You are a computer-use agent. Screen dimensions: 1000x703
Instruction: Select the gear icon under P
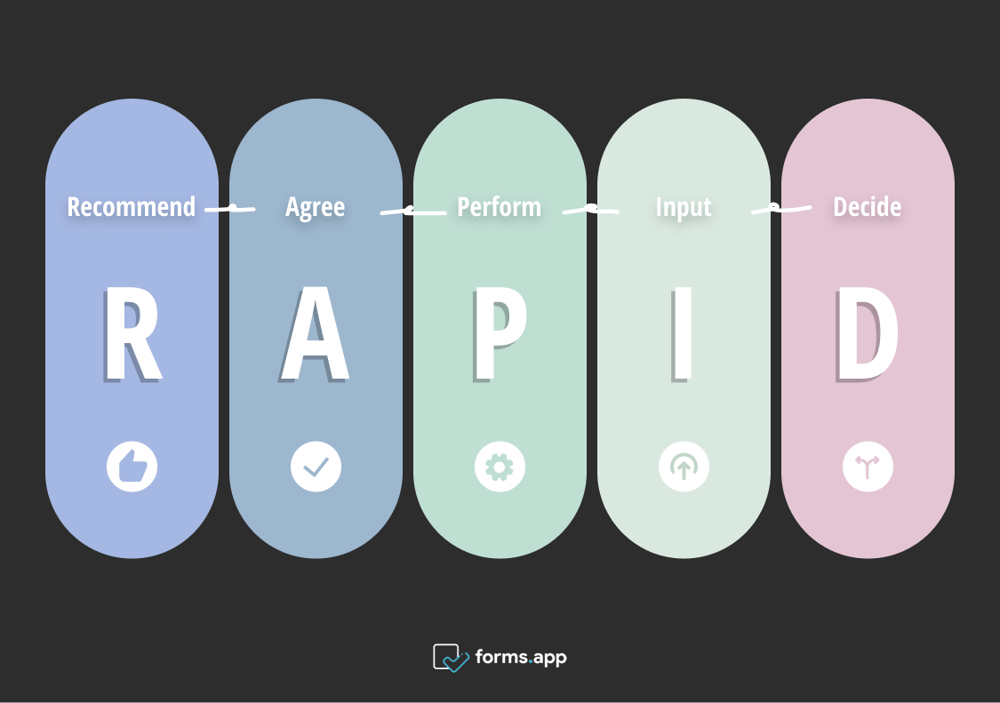[x=500, y=467]
